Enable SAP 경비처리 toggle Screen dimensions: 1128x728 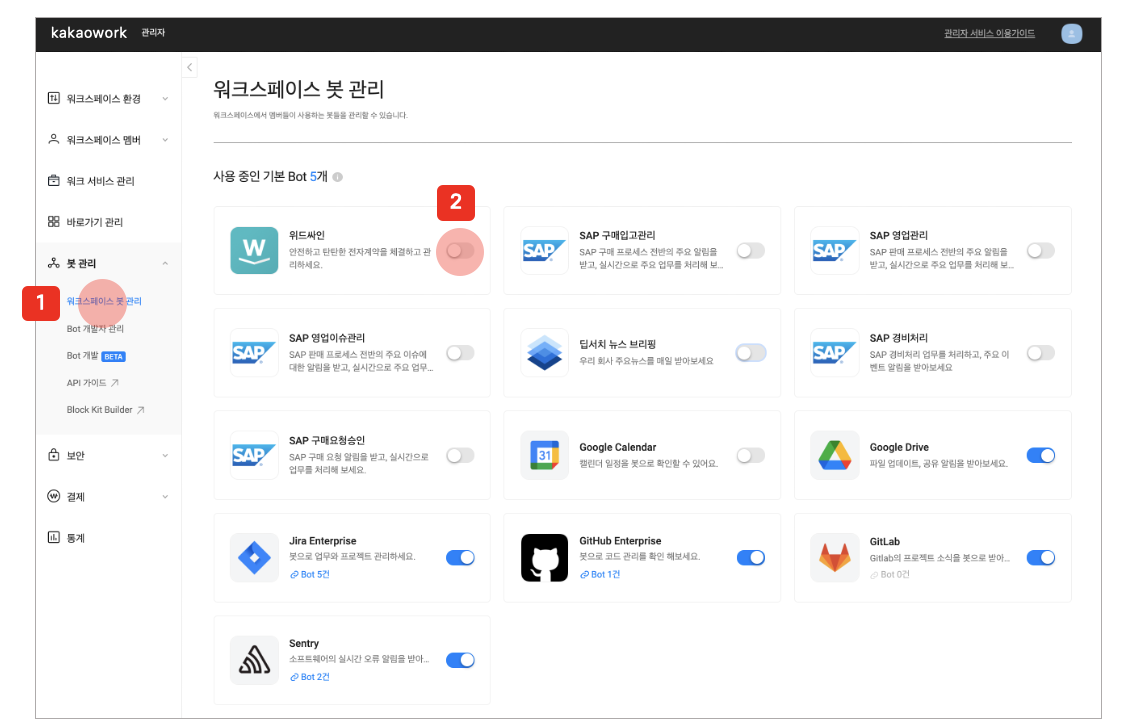tap(1040, 352)
